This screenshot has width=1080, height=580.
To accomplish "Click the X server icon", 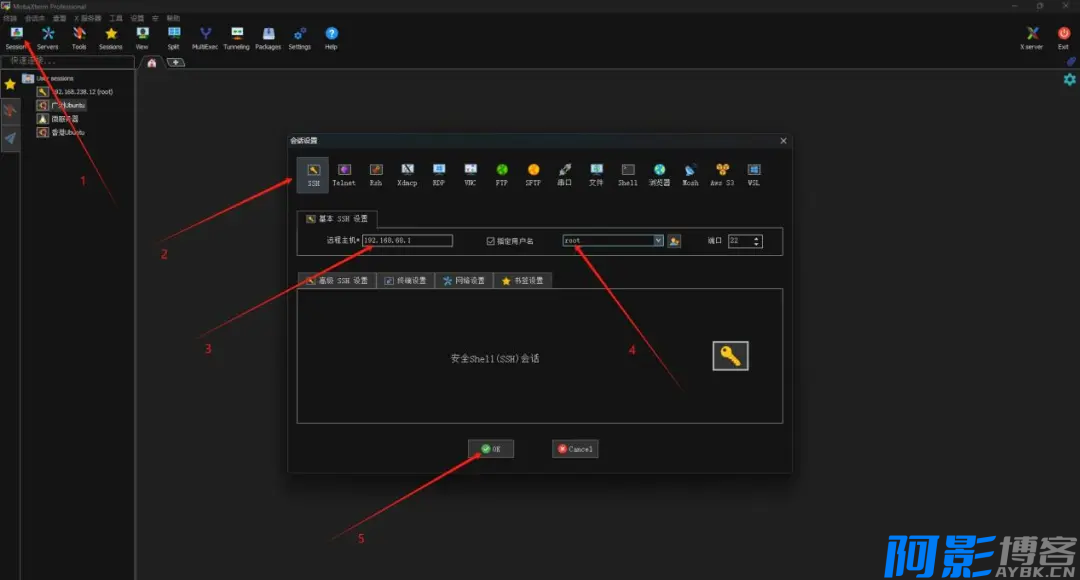I will click(x=1031, y=39).
